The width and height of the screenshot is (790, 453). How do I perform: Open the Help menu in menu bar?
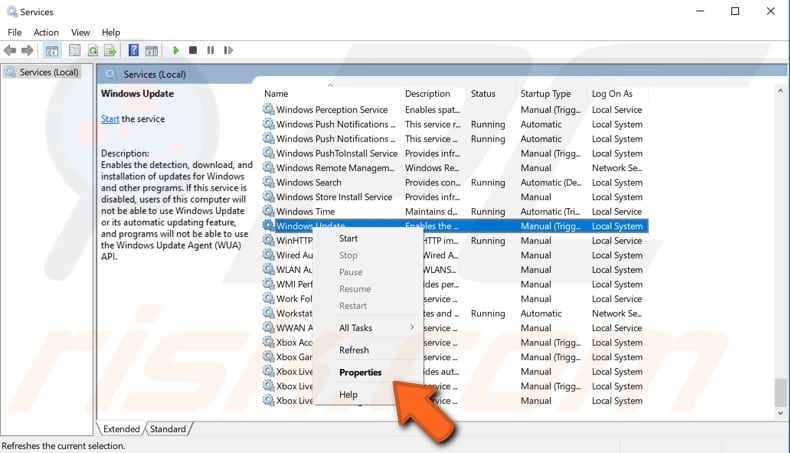point(111,32)
